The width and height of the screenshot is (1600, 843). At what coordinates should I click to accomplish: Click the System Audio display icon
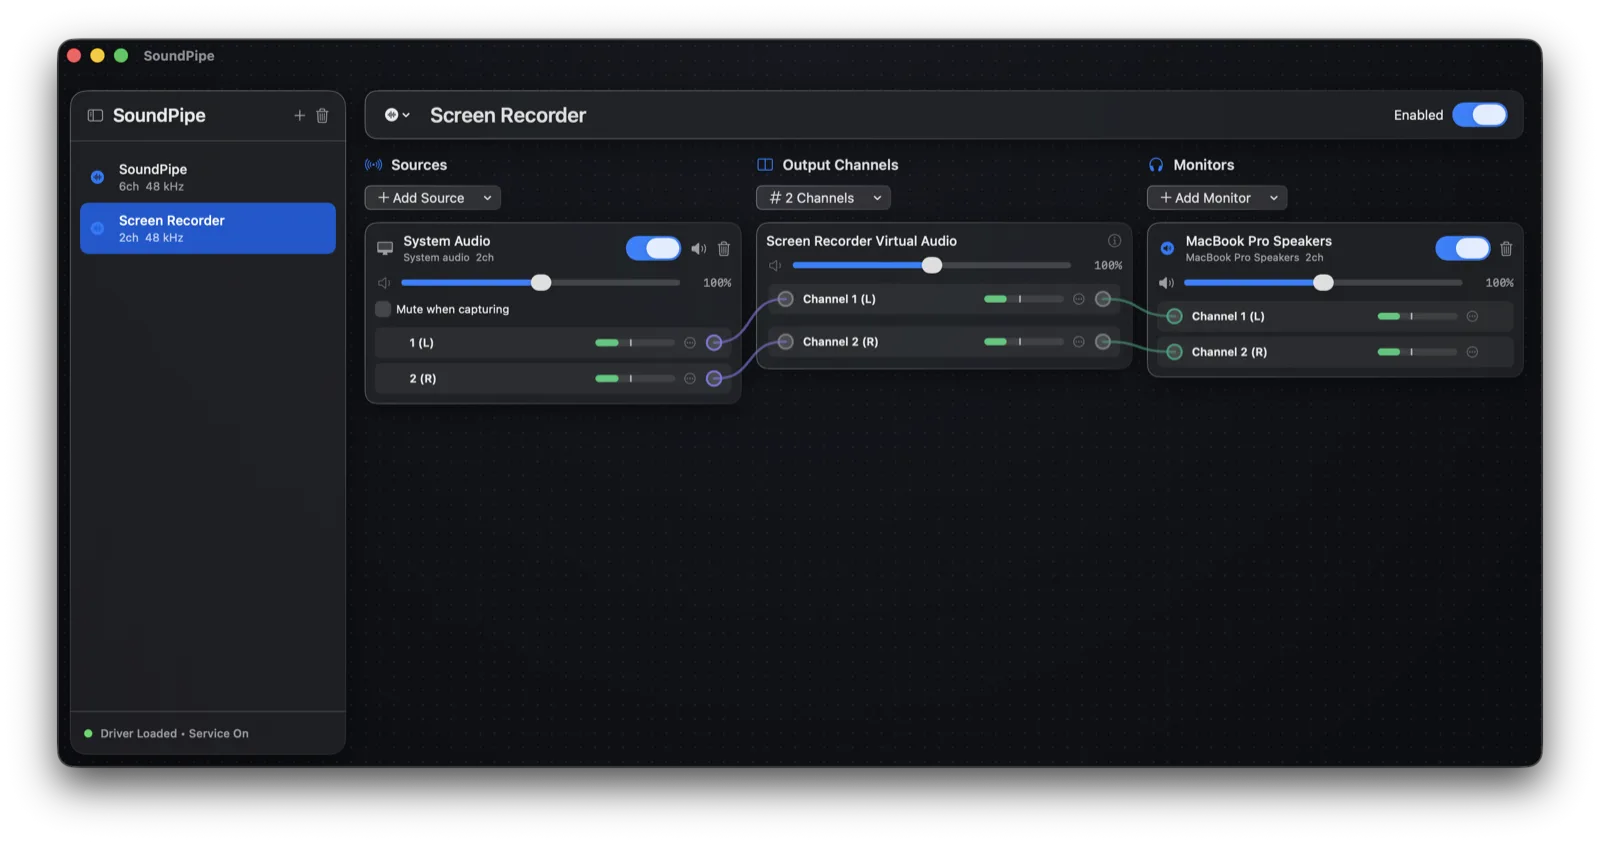coord(385,248)
